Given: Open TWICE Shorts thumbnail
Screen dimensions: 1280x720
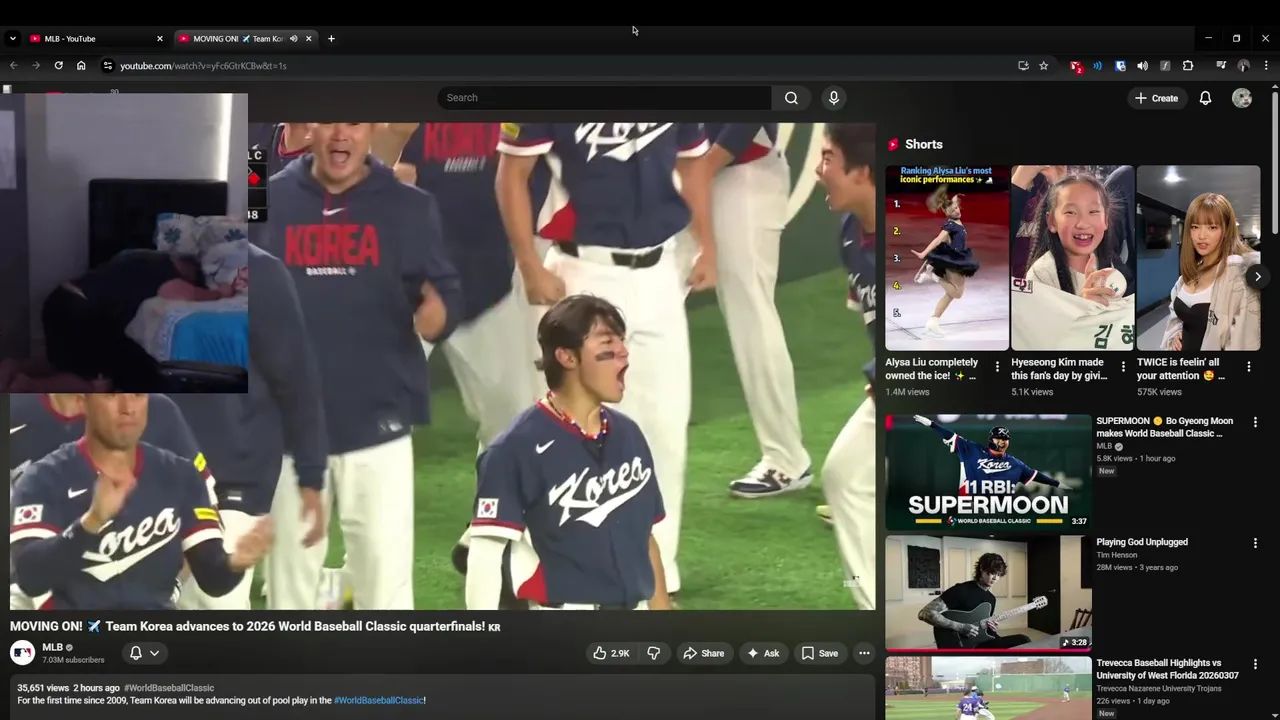Looking at the screenshot, I should click(x=1198, y=258).
